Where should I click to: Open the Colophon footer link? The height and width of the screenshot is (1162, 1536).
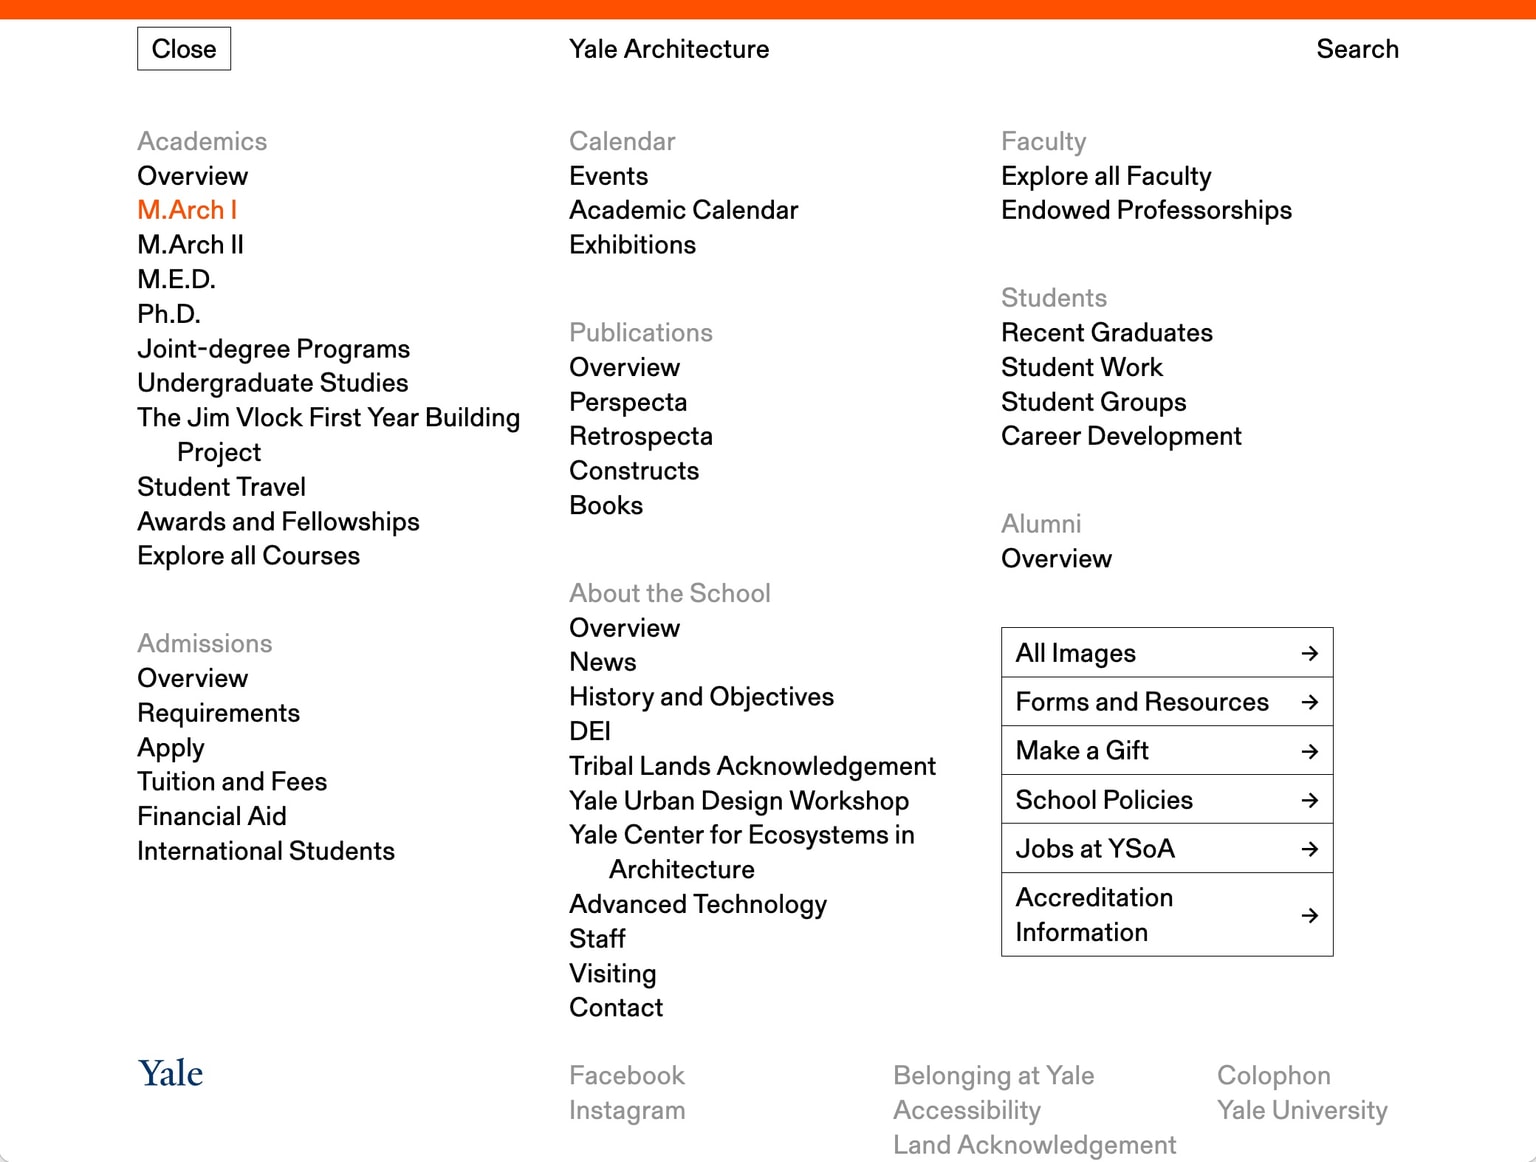[x=1273, y=1075]
